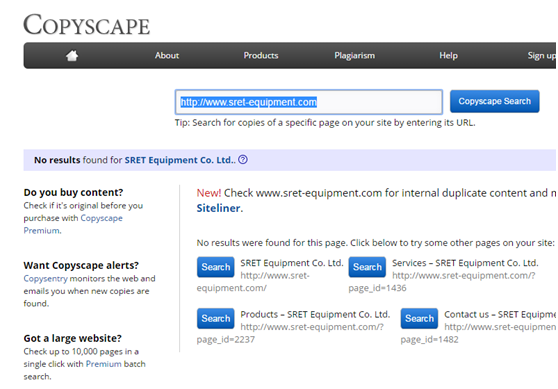
Task: Search the Products – SRET Equipment page
Action: (216, 319)
